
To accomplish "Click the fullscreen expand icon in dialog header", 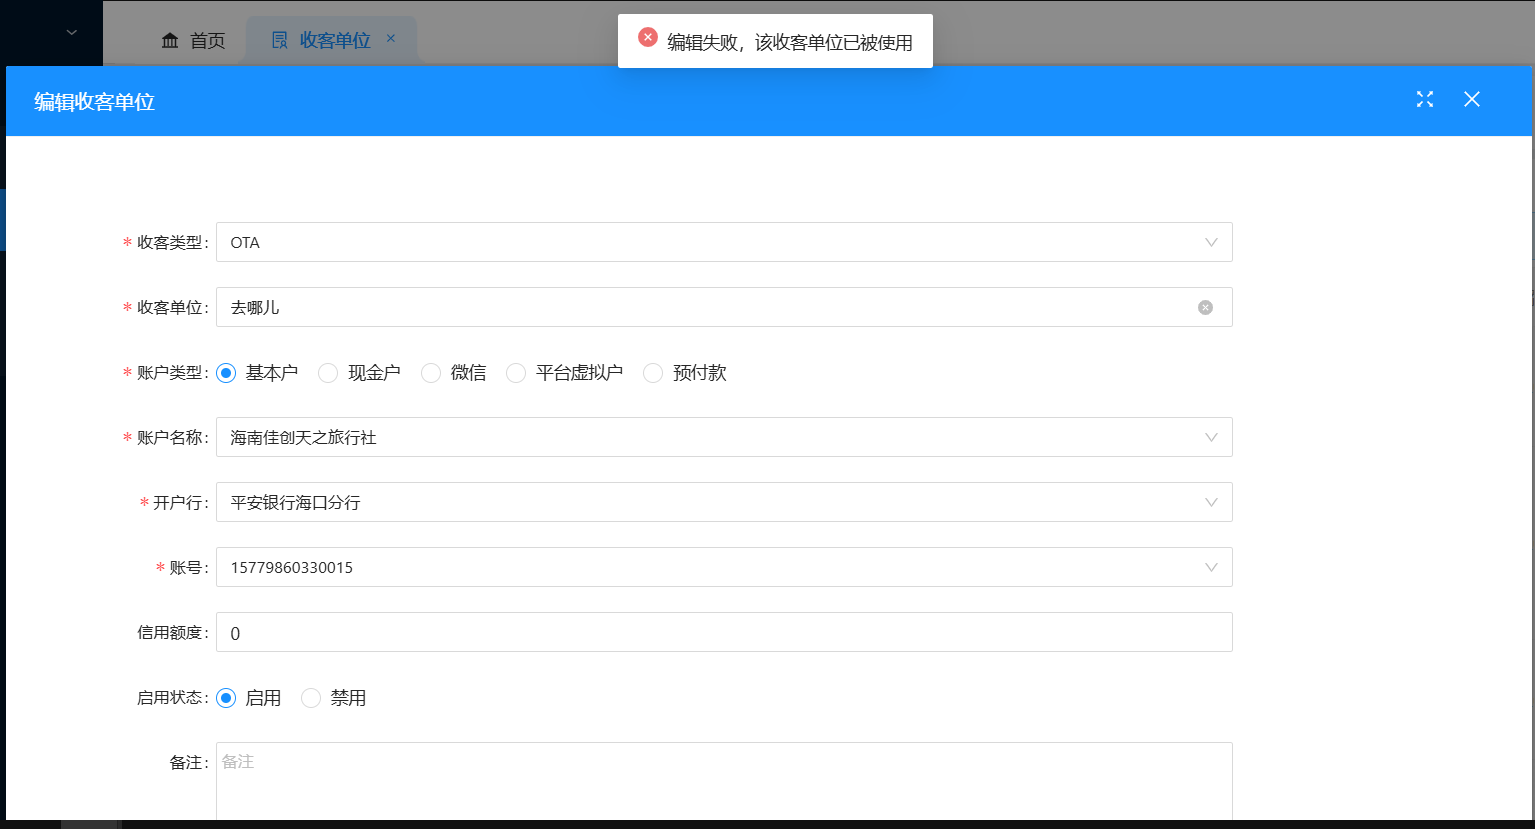I will coord(1425,99).
